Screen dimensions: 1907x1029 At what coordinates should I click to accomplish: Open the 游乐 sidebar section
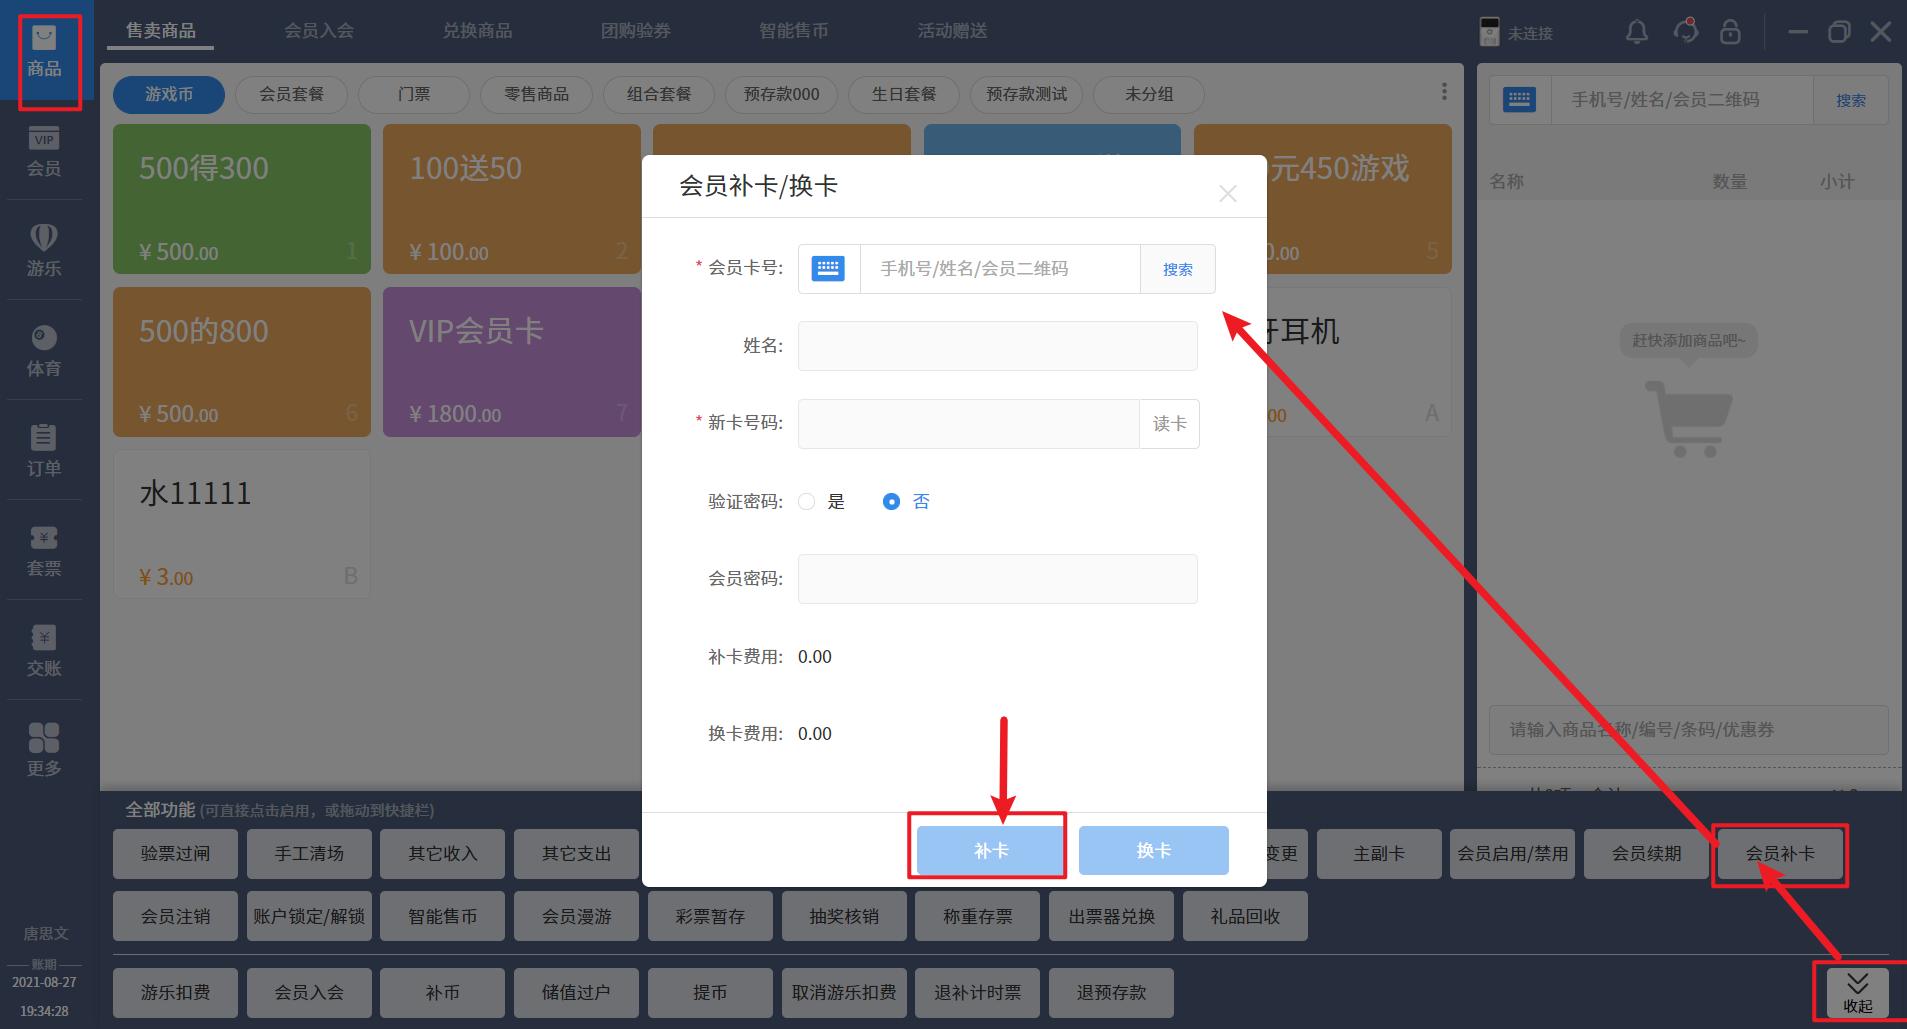44,251
